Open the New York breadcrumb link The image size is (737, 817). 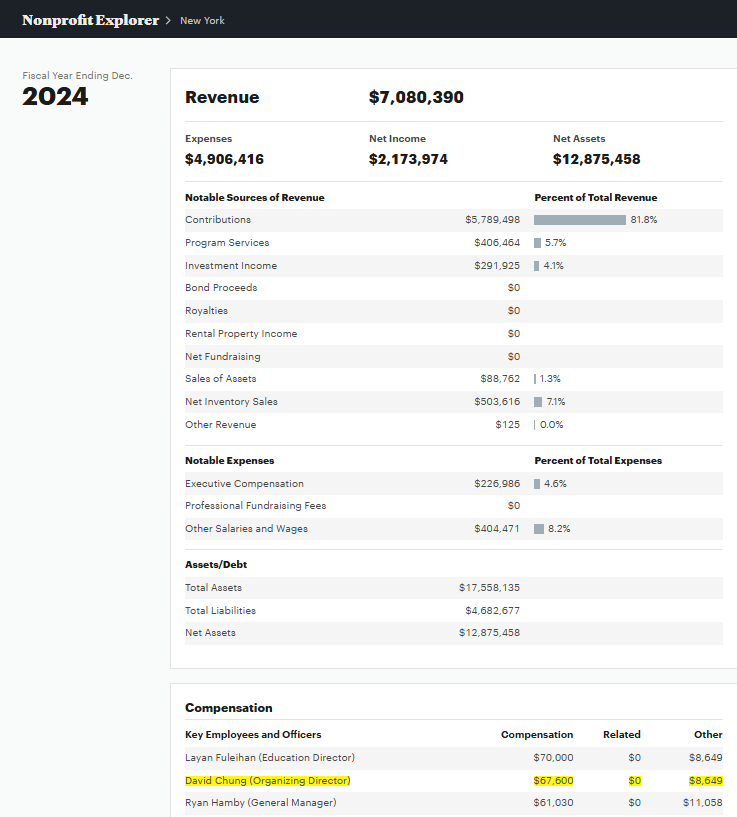click(x=202, y=21)
